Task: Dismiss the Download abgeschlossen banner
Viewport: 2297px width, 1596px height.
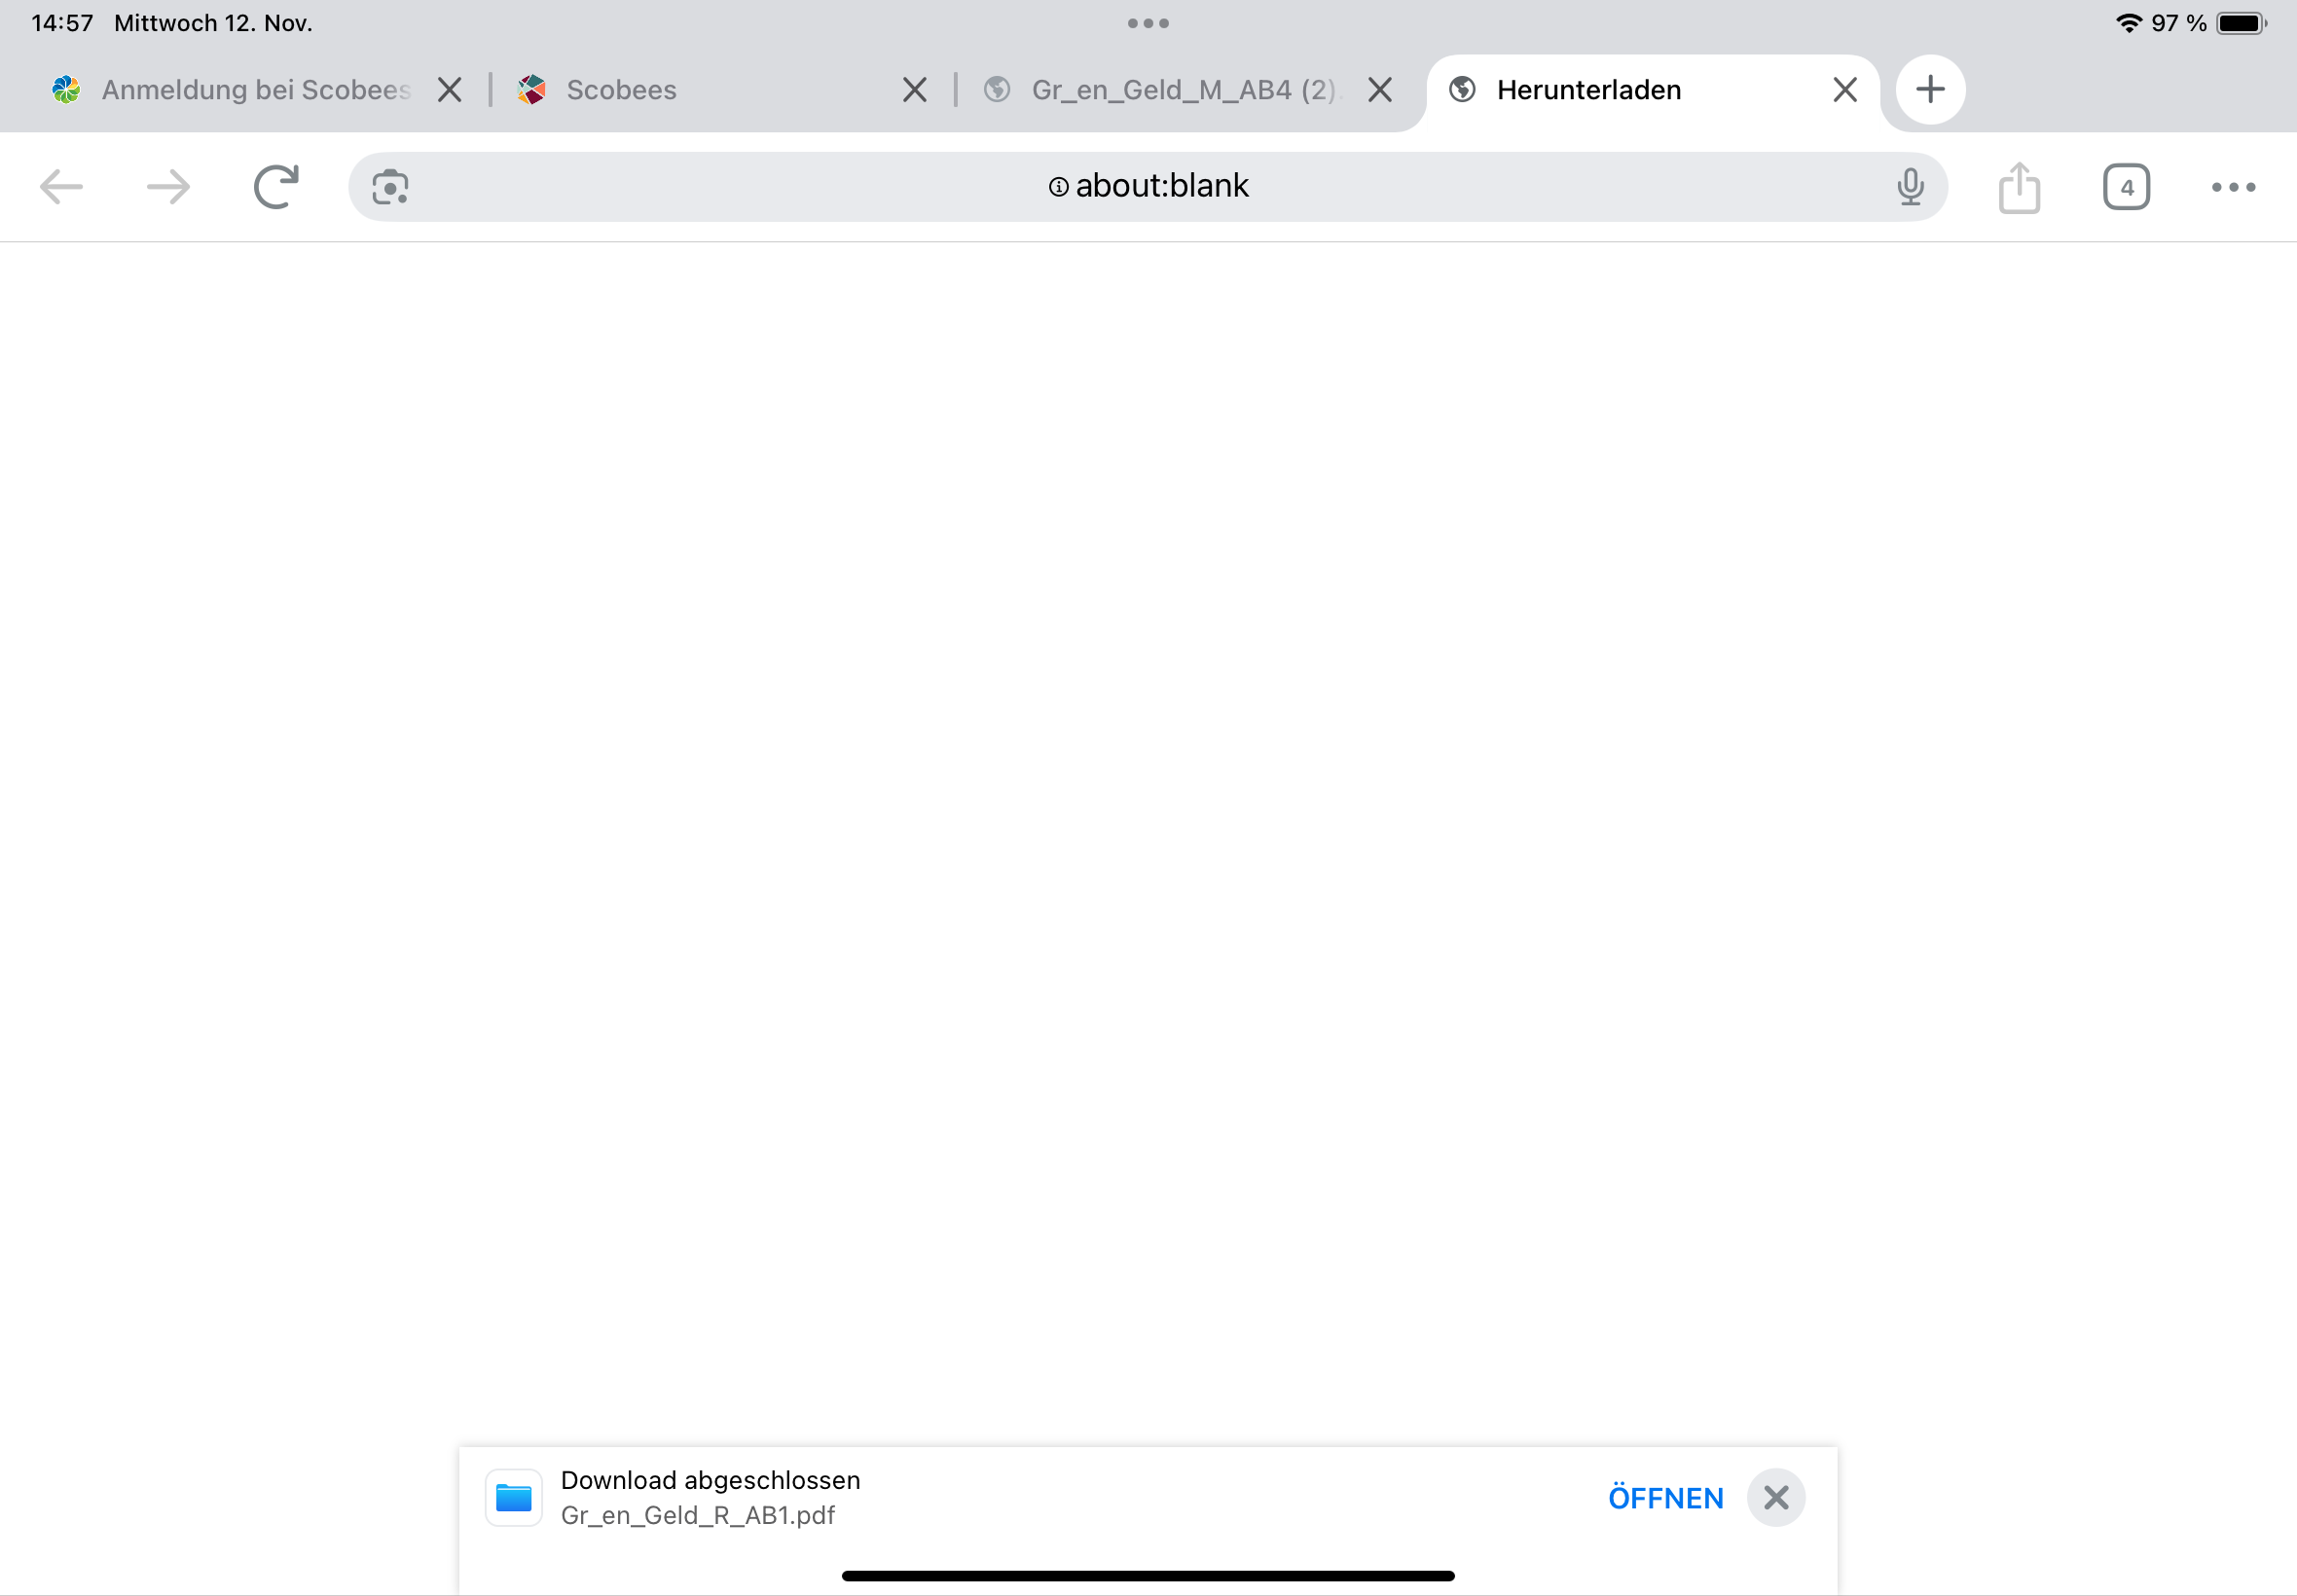Action: coord(1776,1498)
